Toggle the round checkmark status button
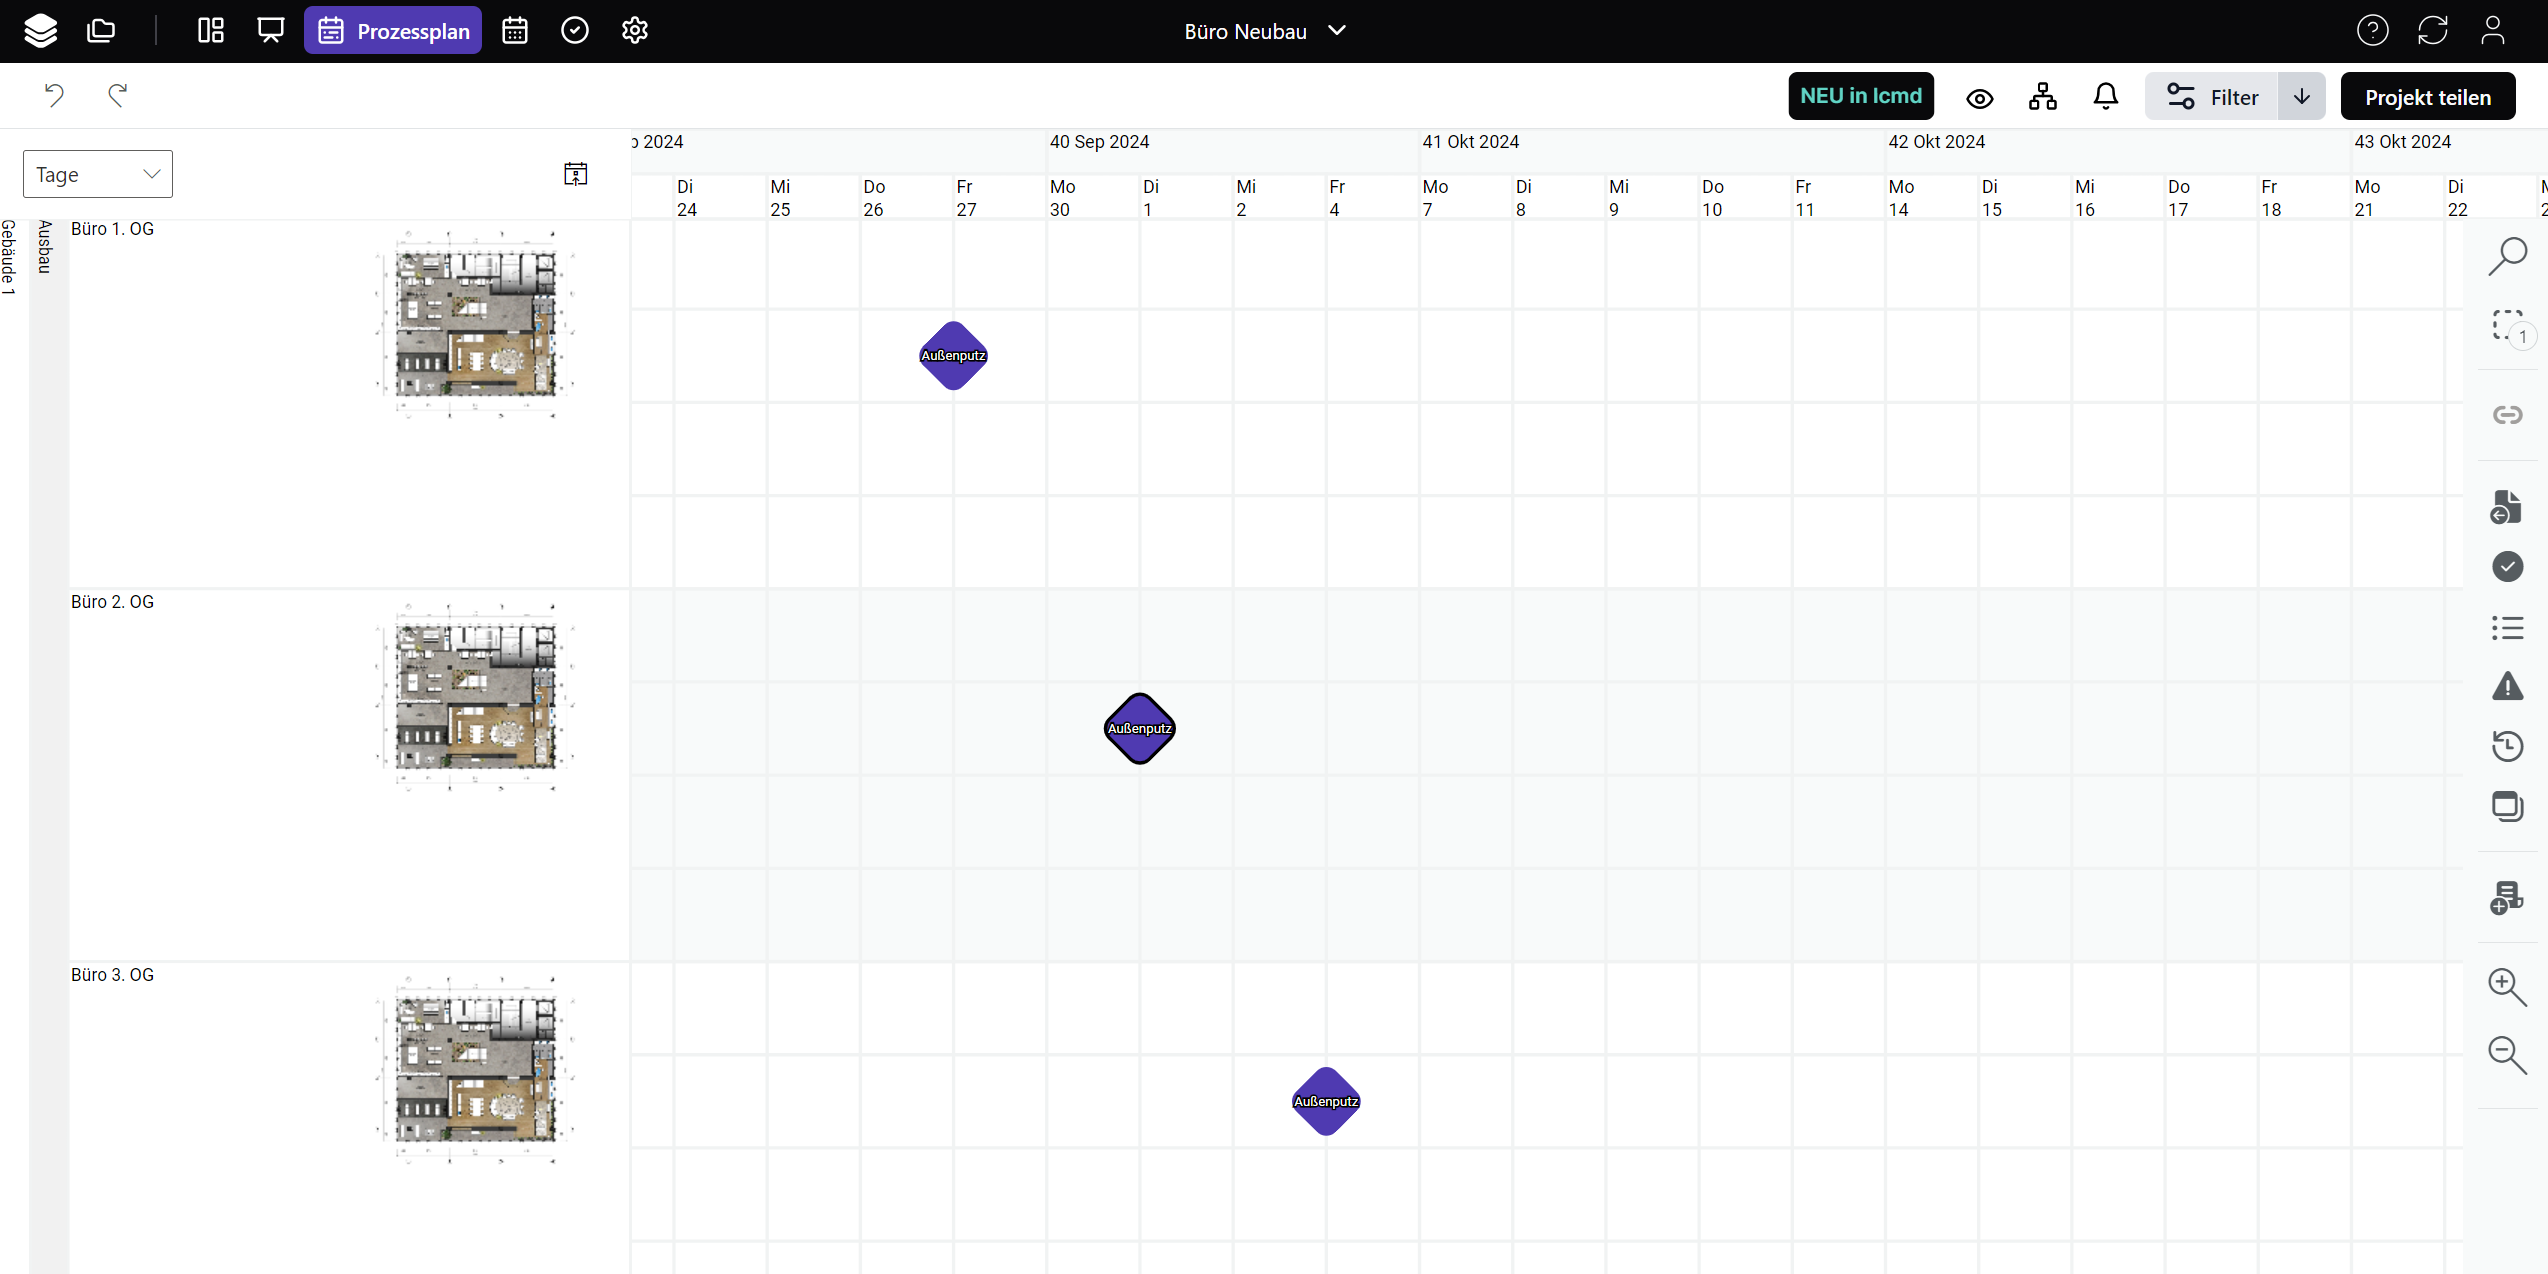 [2507, 567]
